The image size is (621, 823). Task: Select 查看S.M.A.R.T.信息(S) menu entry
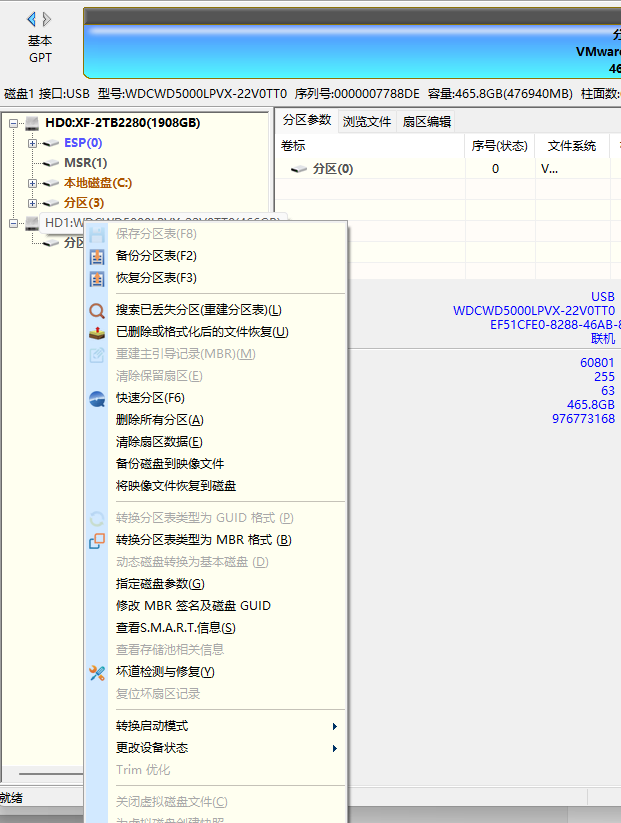coord(176,628)
